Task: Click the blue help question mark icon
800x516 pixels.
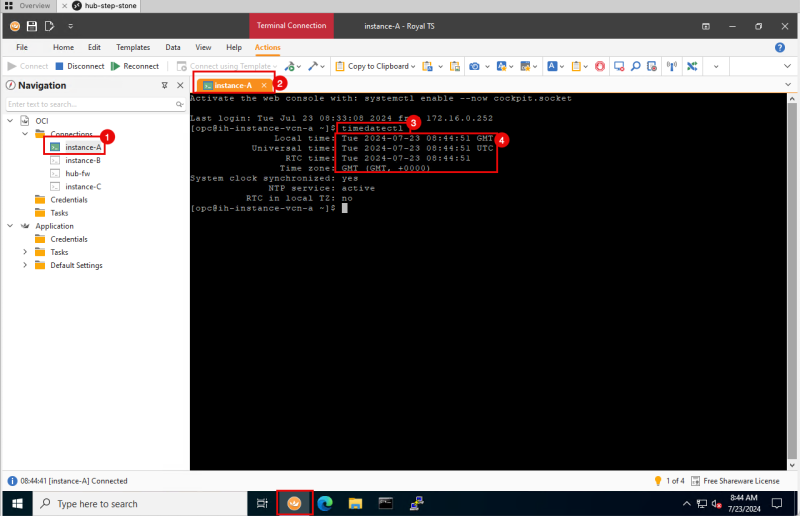Action: [x=779, y=47]
